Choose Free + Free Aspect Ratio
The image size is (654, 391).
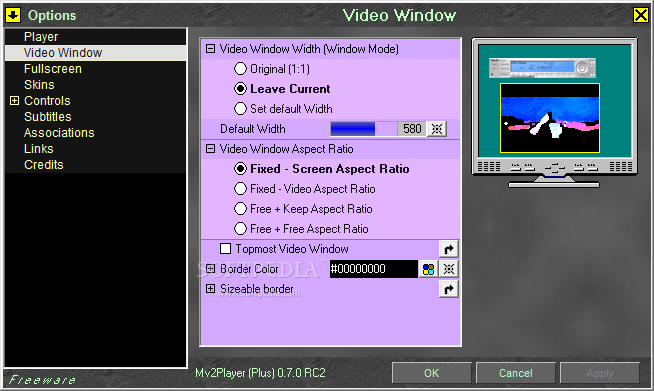[240, 229]
